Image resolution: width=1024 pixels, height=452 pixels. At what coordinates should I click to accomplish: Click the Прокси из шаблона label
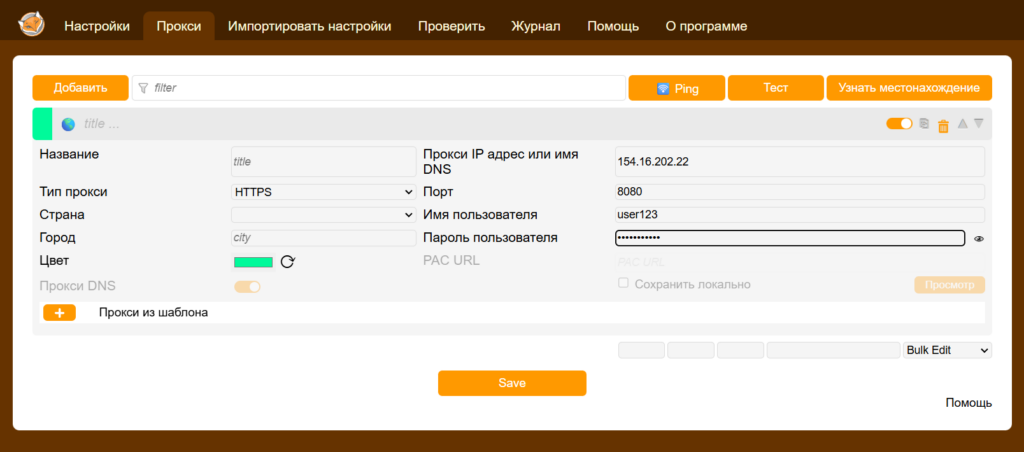(x=153, y=313)
